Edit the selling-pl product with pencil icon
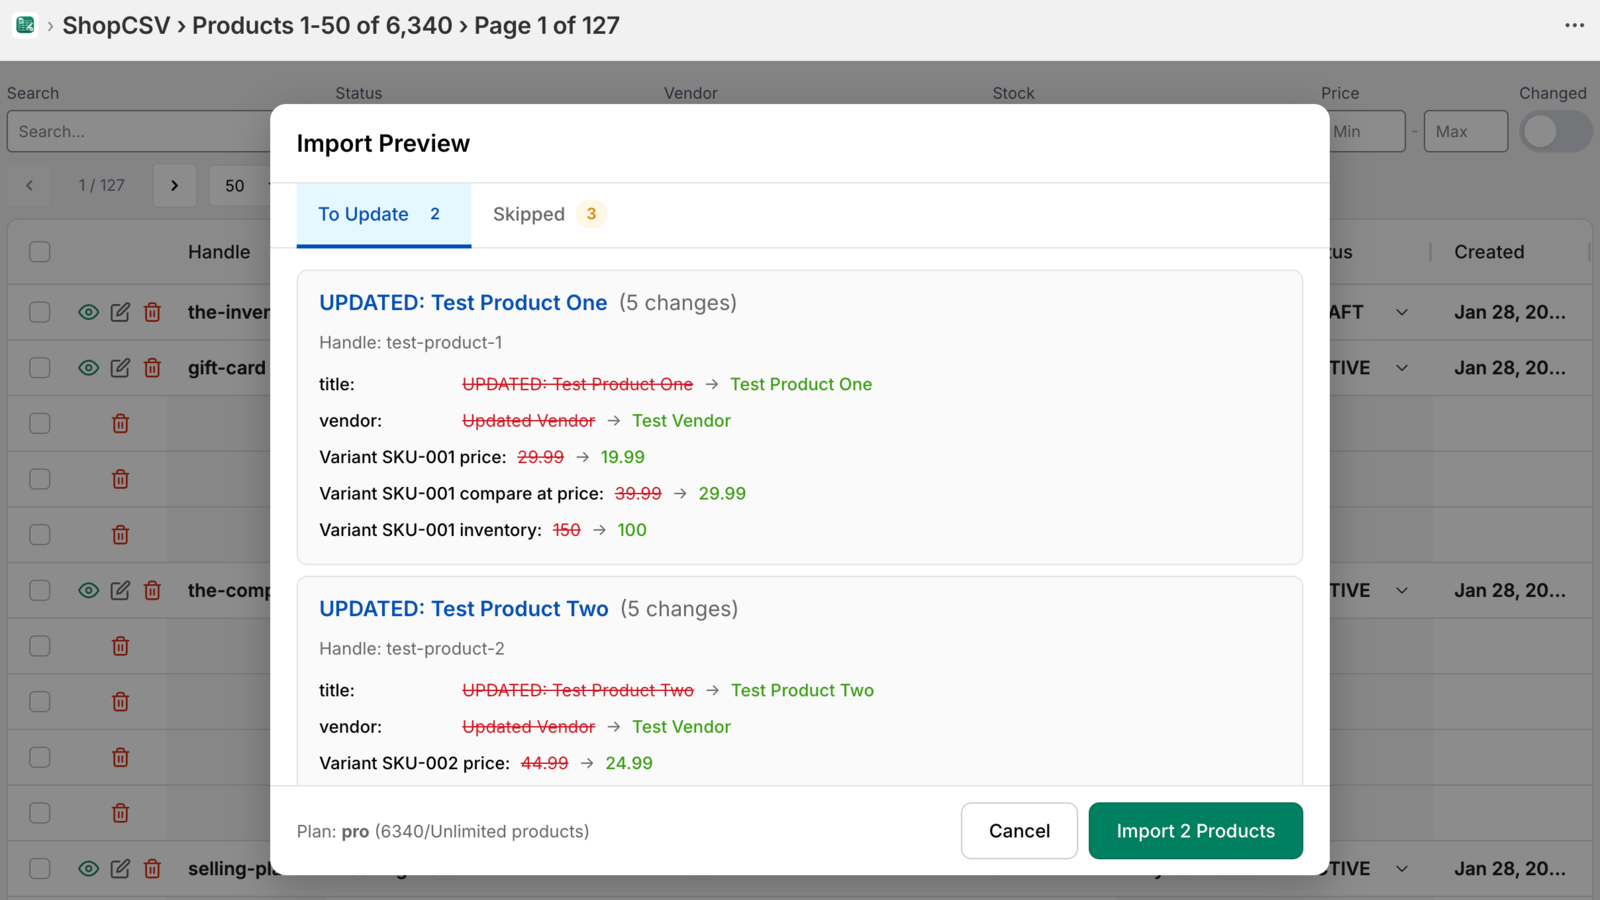Screen dimensions: 1600x900 pos(120,868)
